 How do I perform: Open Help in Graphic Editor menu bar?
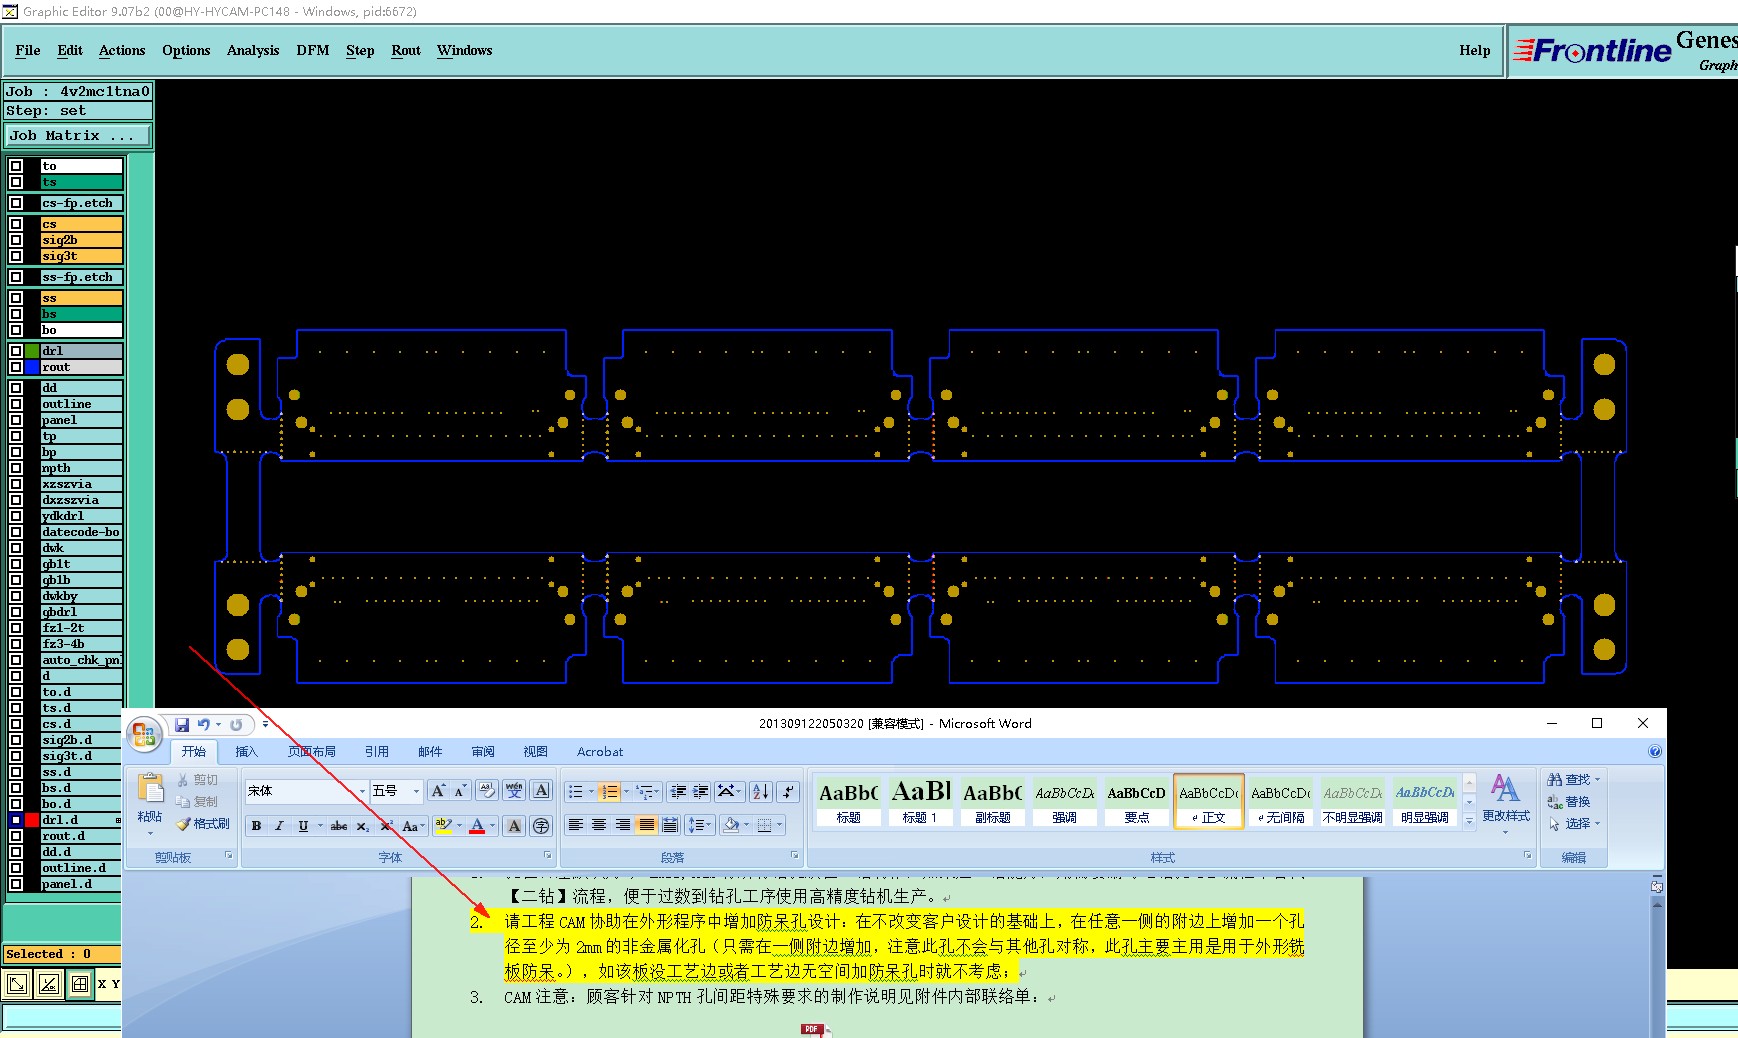(x=1475, y=50)
